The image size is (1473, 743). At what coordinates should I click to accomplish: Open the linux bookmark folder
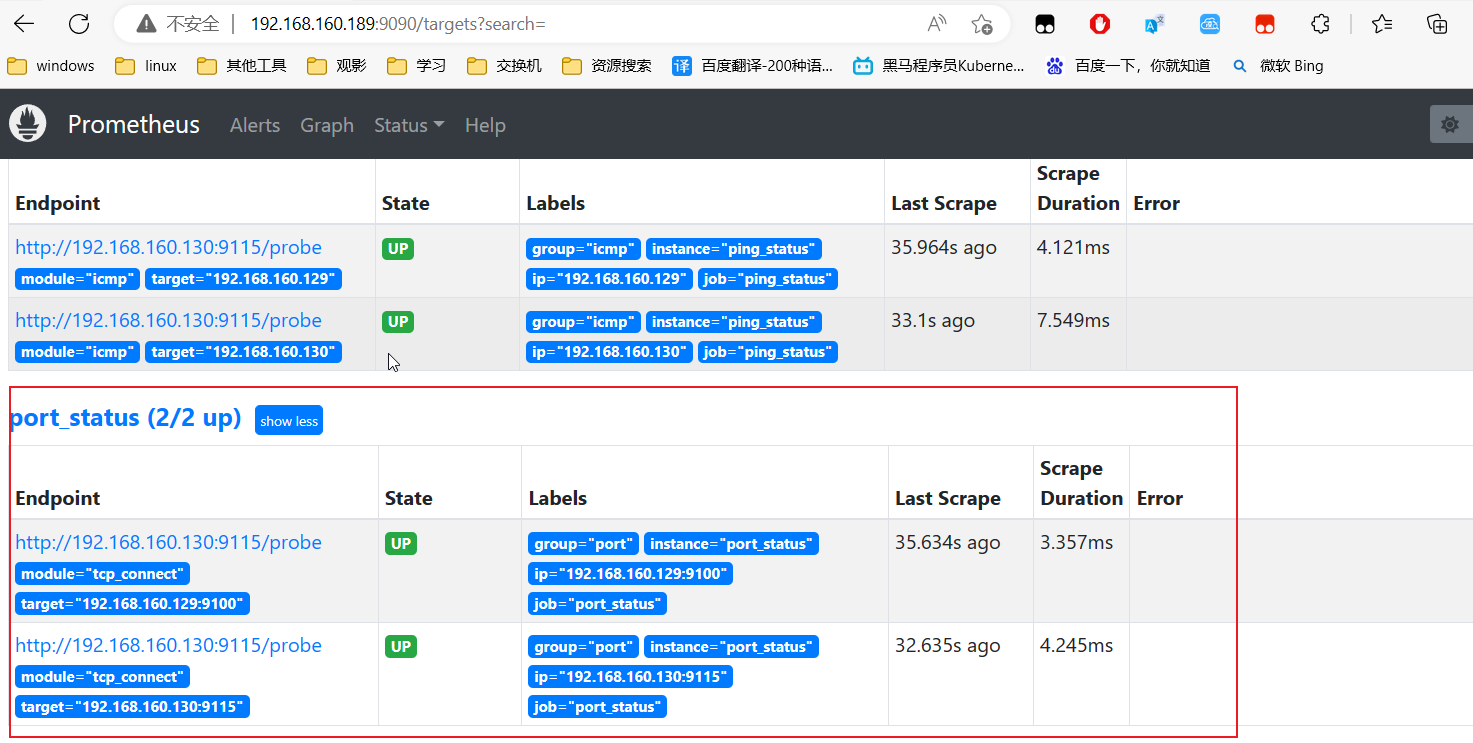(146, 66)
